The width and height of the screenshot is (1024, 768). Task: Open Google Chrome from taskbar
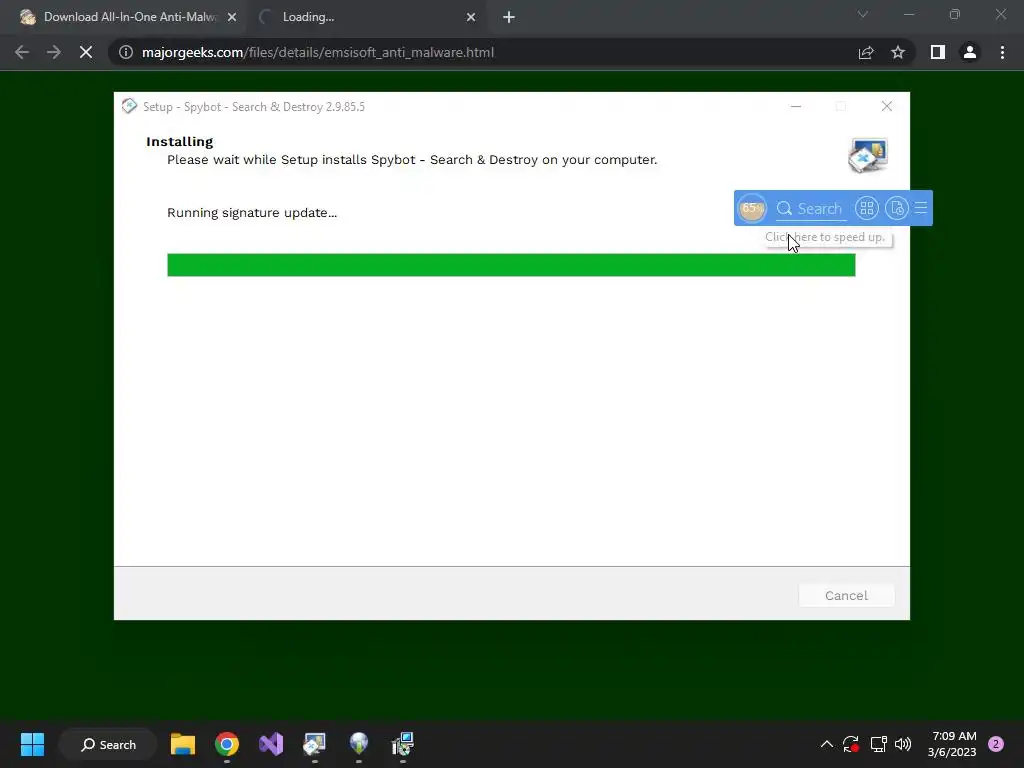pos(227,744)
